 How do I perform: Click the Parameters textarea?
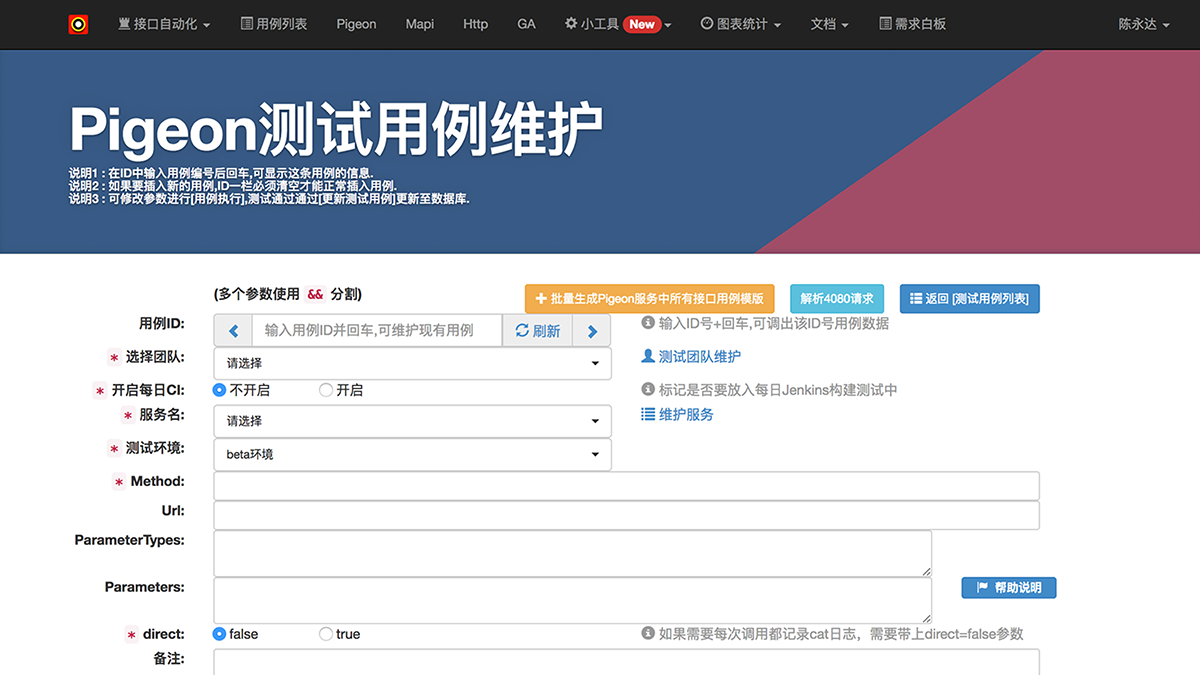tap(573, 600)
